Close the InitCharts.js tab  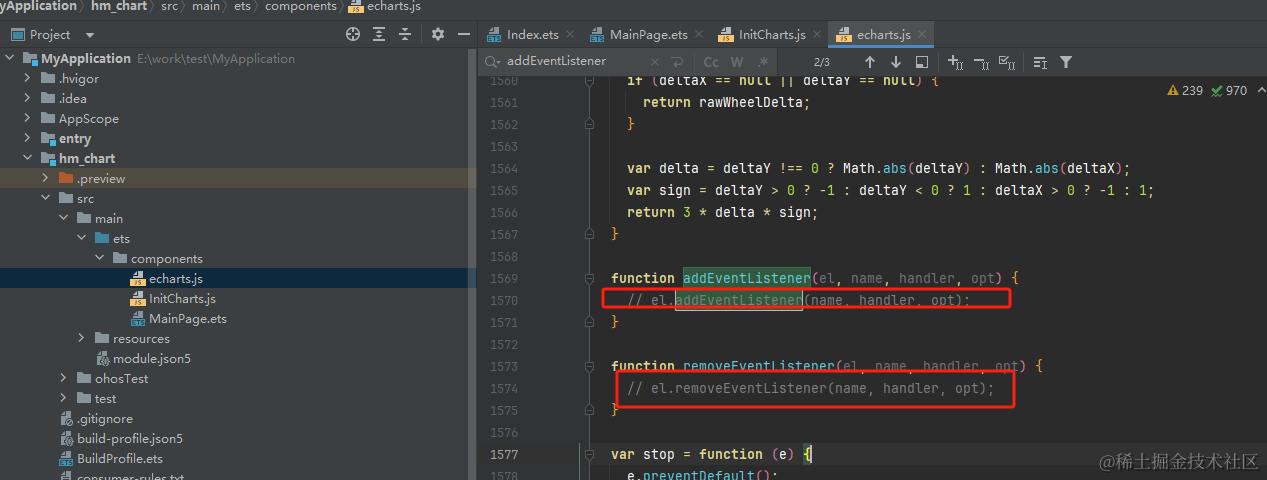816,35
